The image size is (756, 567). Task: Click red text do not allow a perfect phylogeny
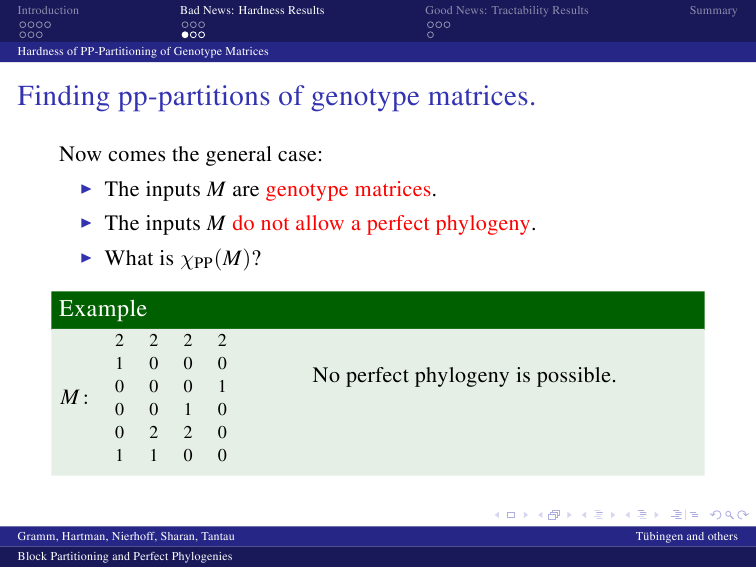(x=381, y=224)
